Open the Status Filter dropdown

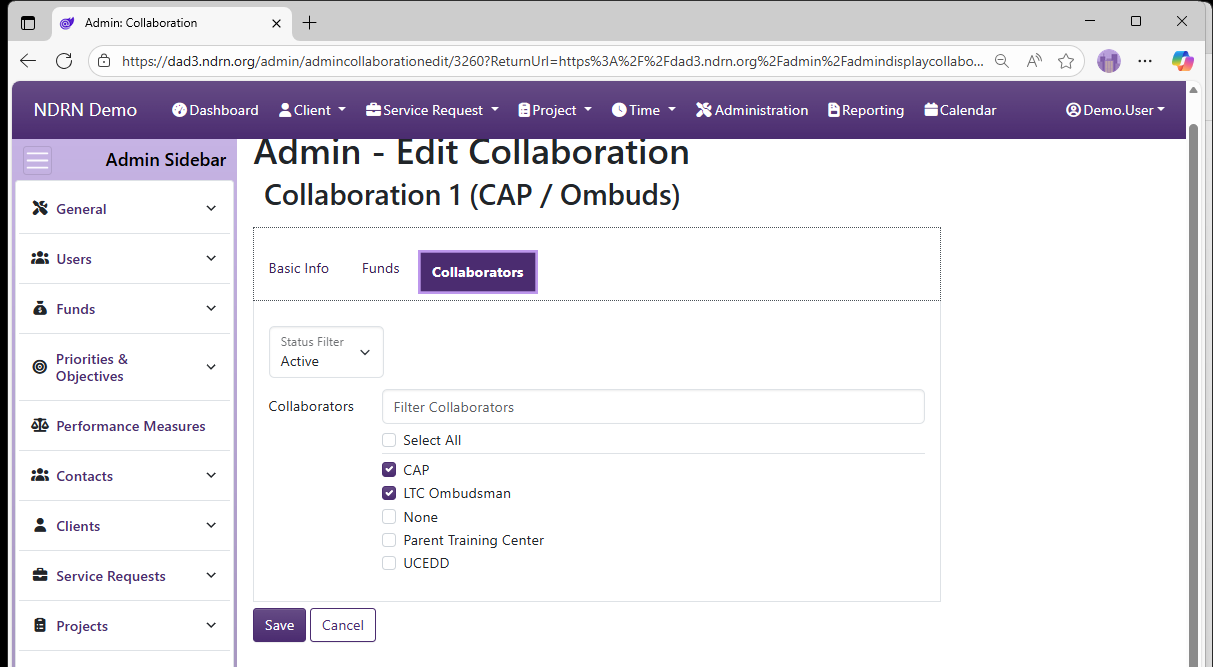tap(326, 352)
